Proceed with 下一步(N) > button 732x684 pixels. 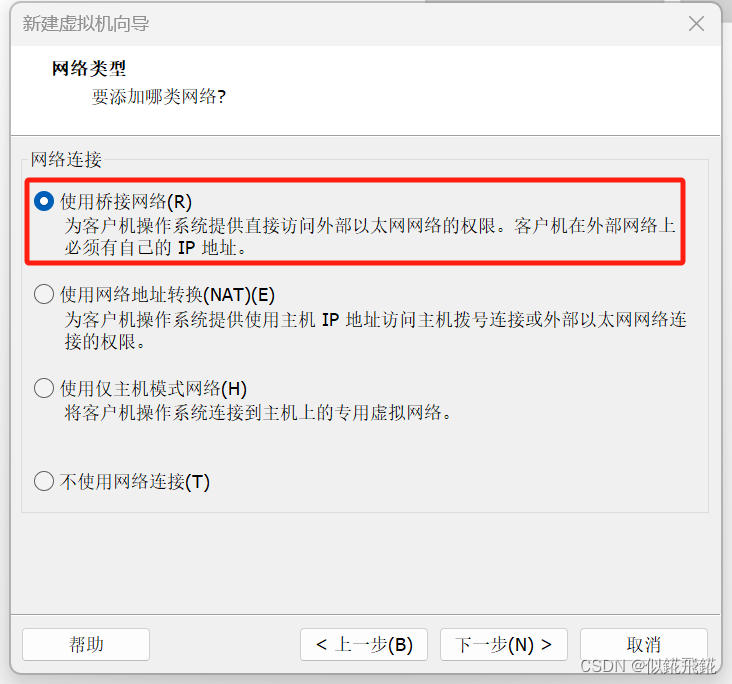(504, 644)
